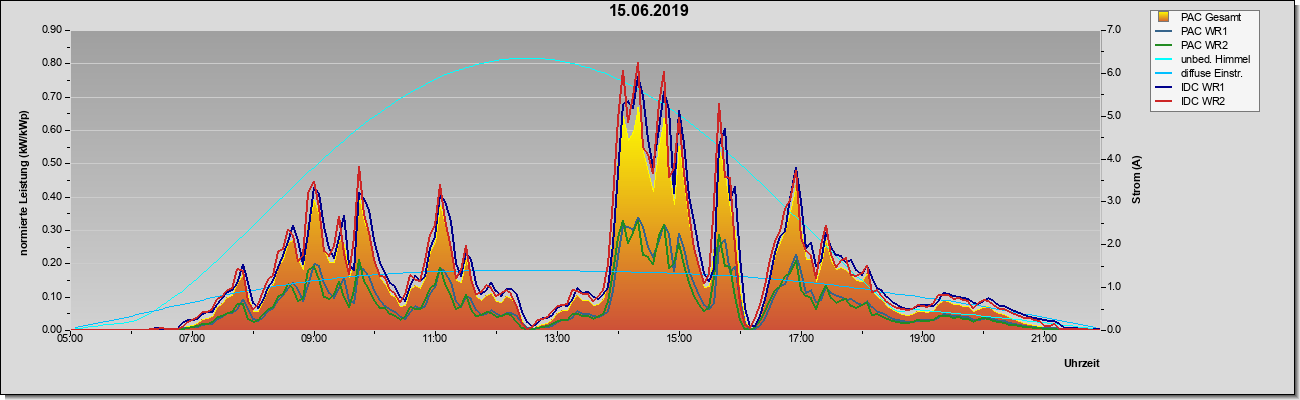Select the PAC WR2 legend entry
This screenshot has width=1300, height=400.
1208,46
